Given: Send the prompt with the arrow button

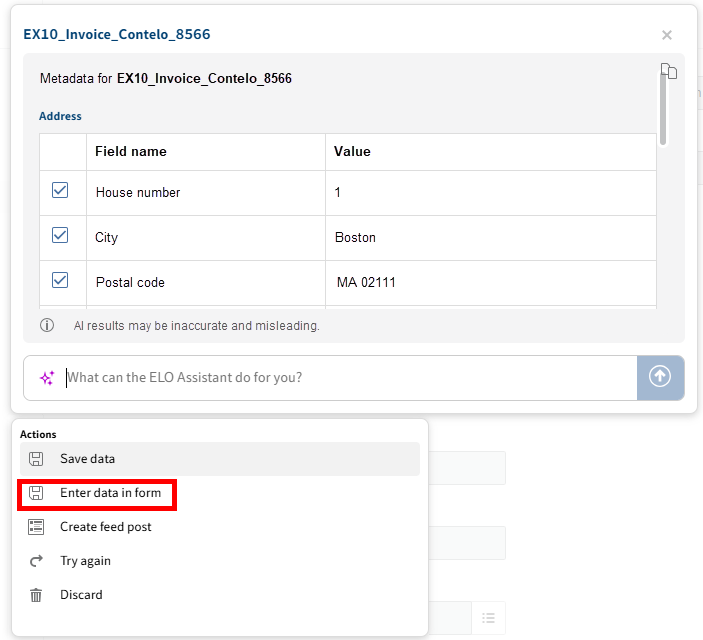Looking at the screenshot, I should click(660, 378).
